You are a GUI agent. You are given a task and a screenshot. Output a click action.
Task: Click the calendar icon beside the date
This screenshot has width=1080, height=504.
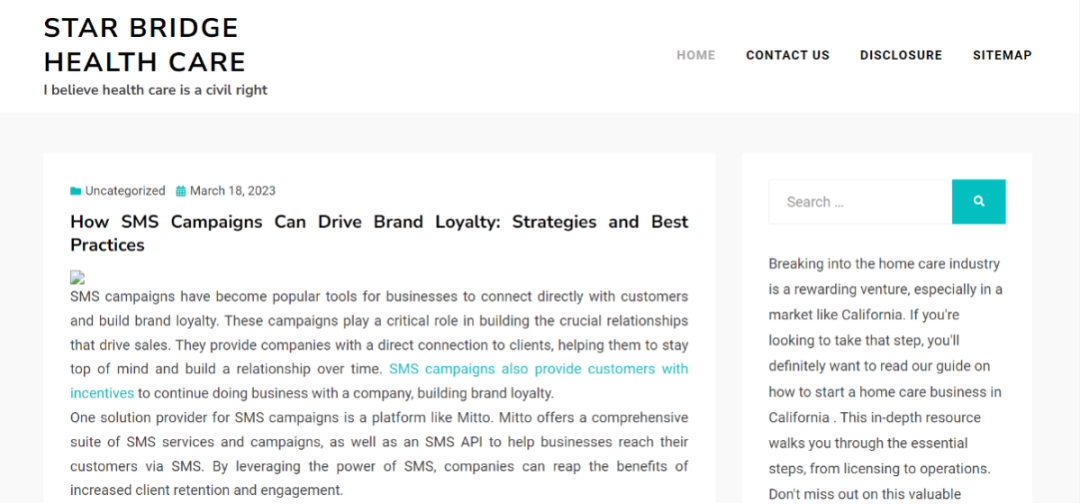(x=181, y=191)
